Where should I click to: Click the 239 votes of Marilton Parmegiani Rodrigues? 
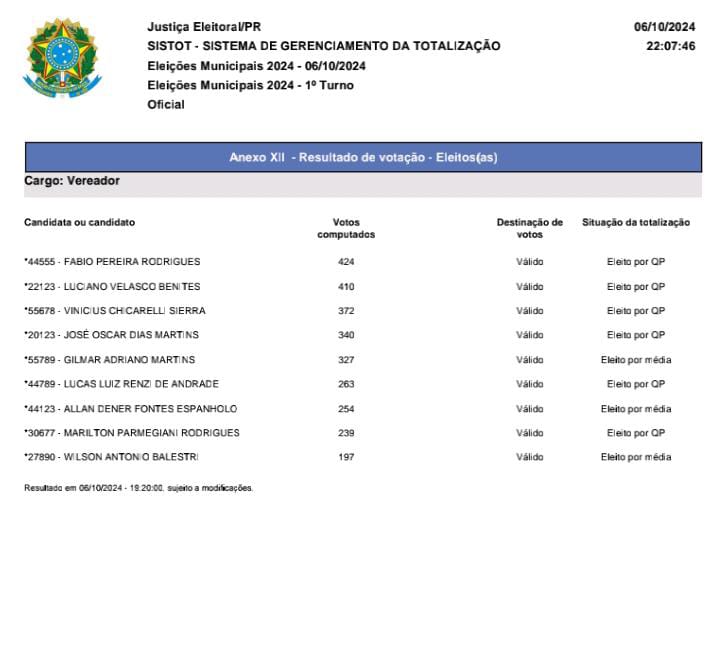pos(346,433)
